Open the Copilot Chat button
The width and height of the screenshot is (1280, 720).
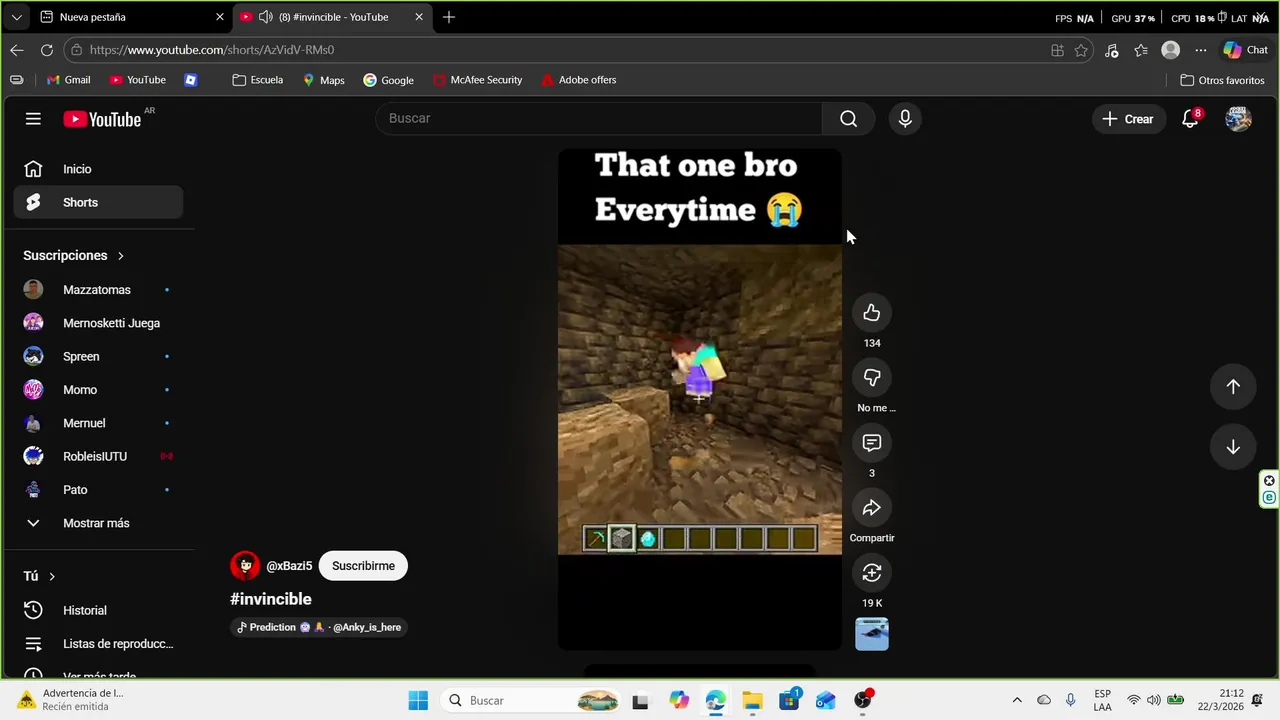point(1246,50)
